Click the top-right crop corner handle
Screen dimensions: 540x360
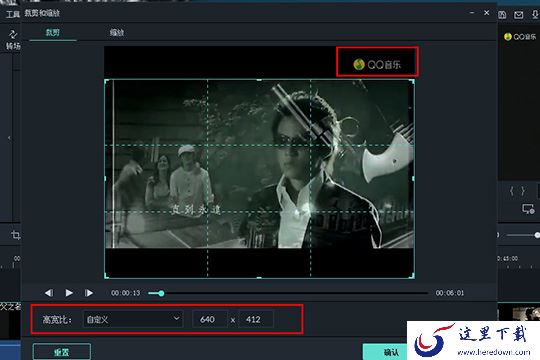click(x=412, y=81)
